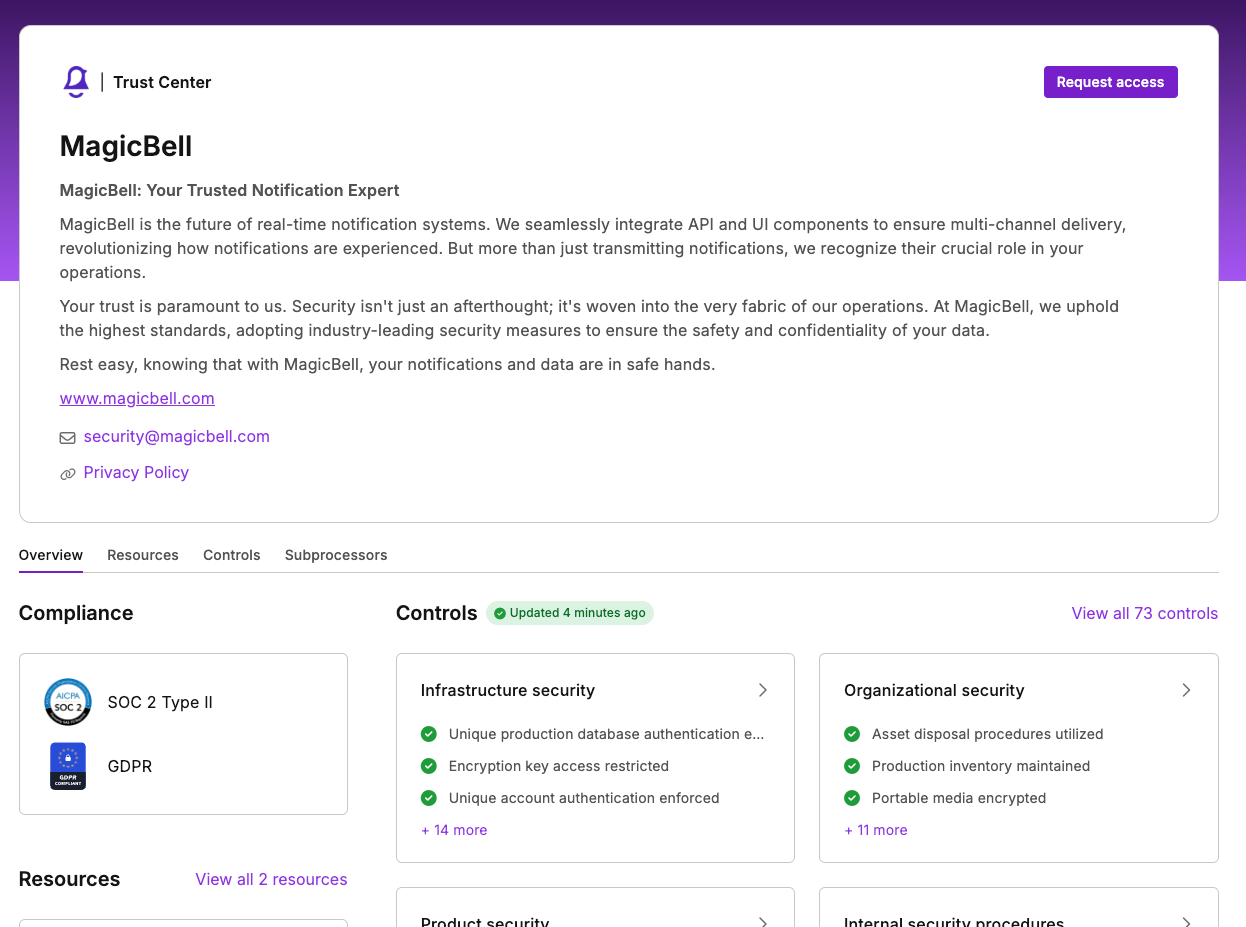Viewport: 1246px width, 927px height.
Task: Click the GDPR compliant badge icon
Action: pos(68,766)
